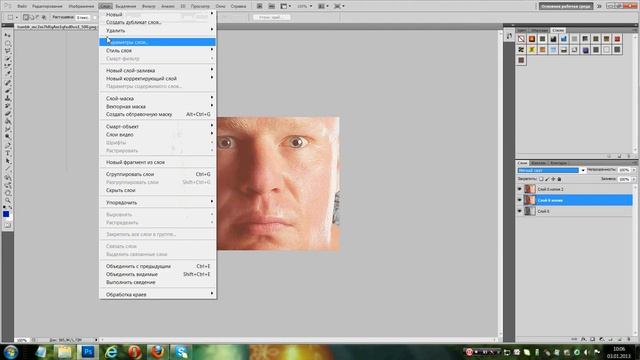Choose 'Создать дубликат слоя...' from the menu
This screenshot has height=360, width=640.
point(158,22)
